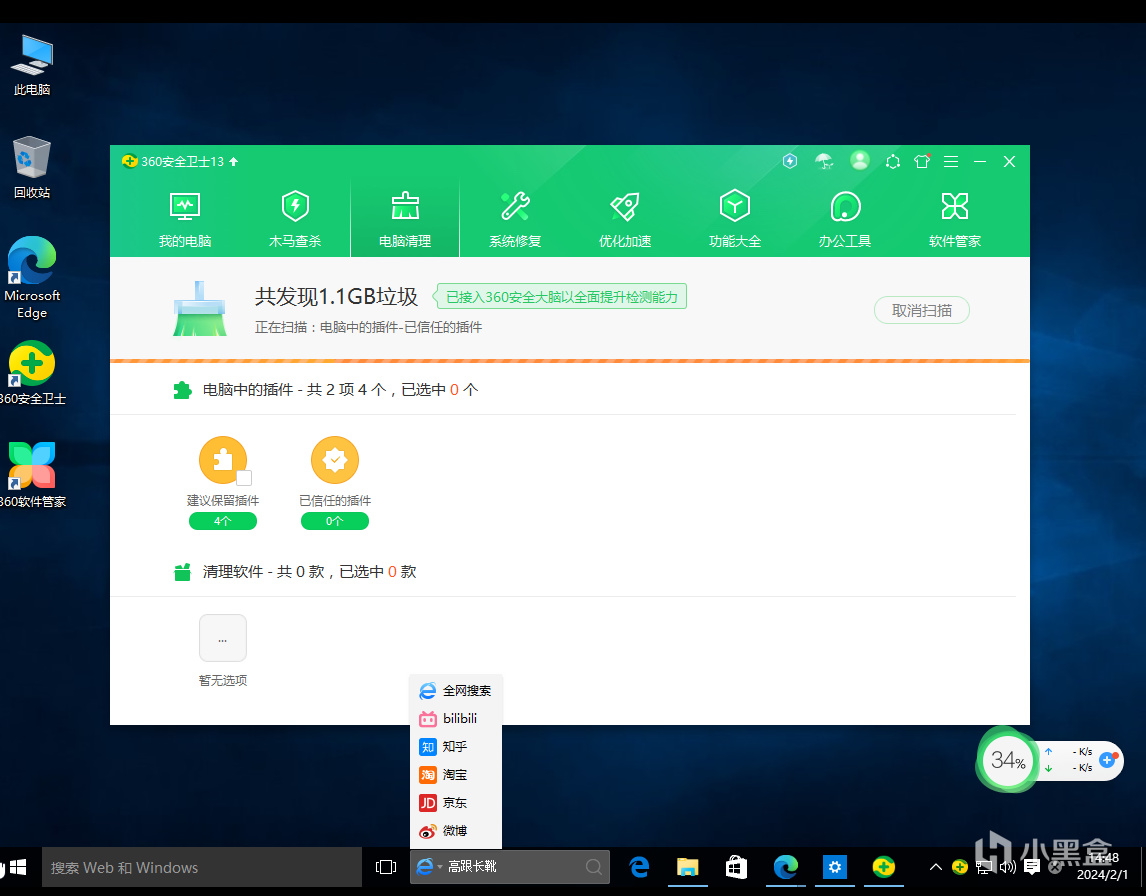Go to 优化加速 tab
This screenshot has width=1146, height=896.
coord(625,219)
